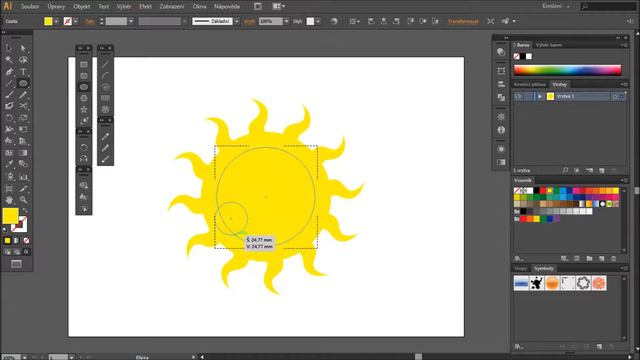Open graphic Styl dropdown arrow
Image resolution: width=640 pixels, height=360 pixels.
point(318,21)
